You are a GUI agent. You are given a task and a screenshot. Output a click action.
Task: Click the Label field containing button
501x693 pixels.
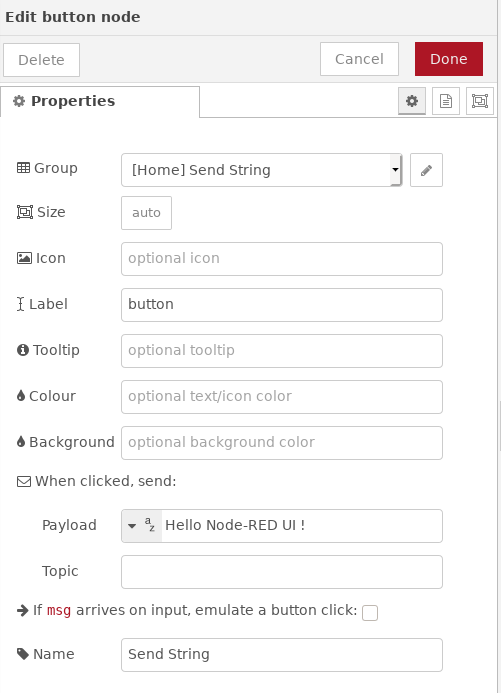point(282,305)
